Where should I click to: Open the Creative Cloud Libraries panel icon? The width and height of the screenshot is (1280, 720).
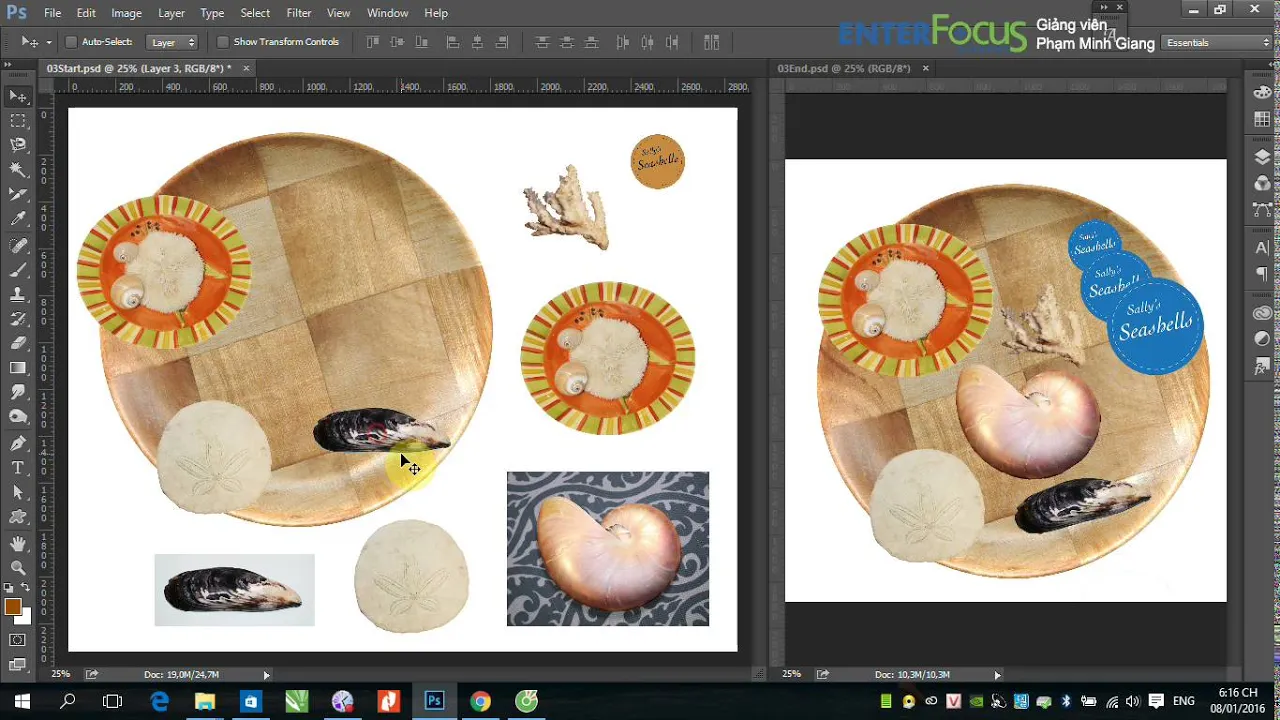click(1262, 313)
